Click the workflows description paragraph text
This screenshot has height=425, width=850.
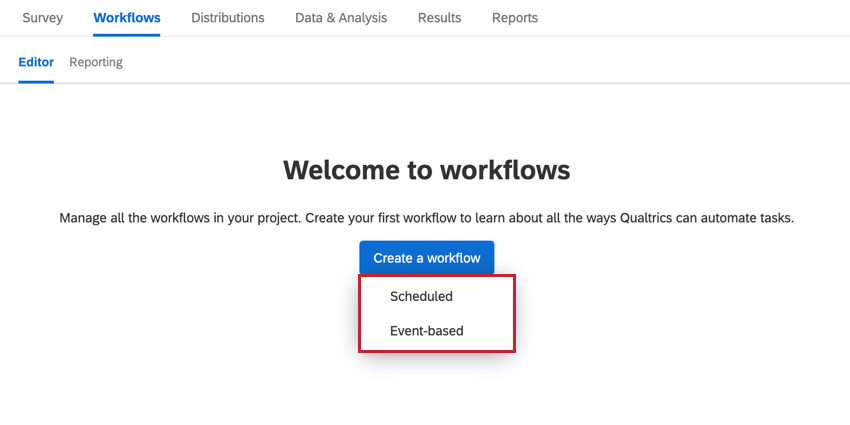(427, 219)
